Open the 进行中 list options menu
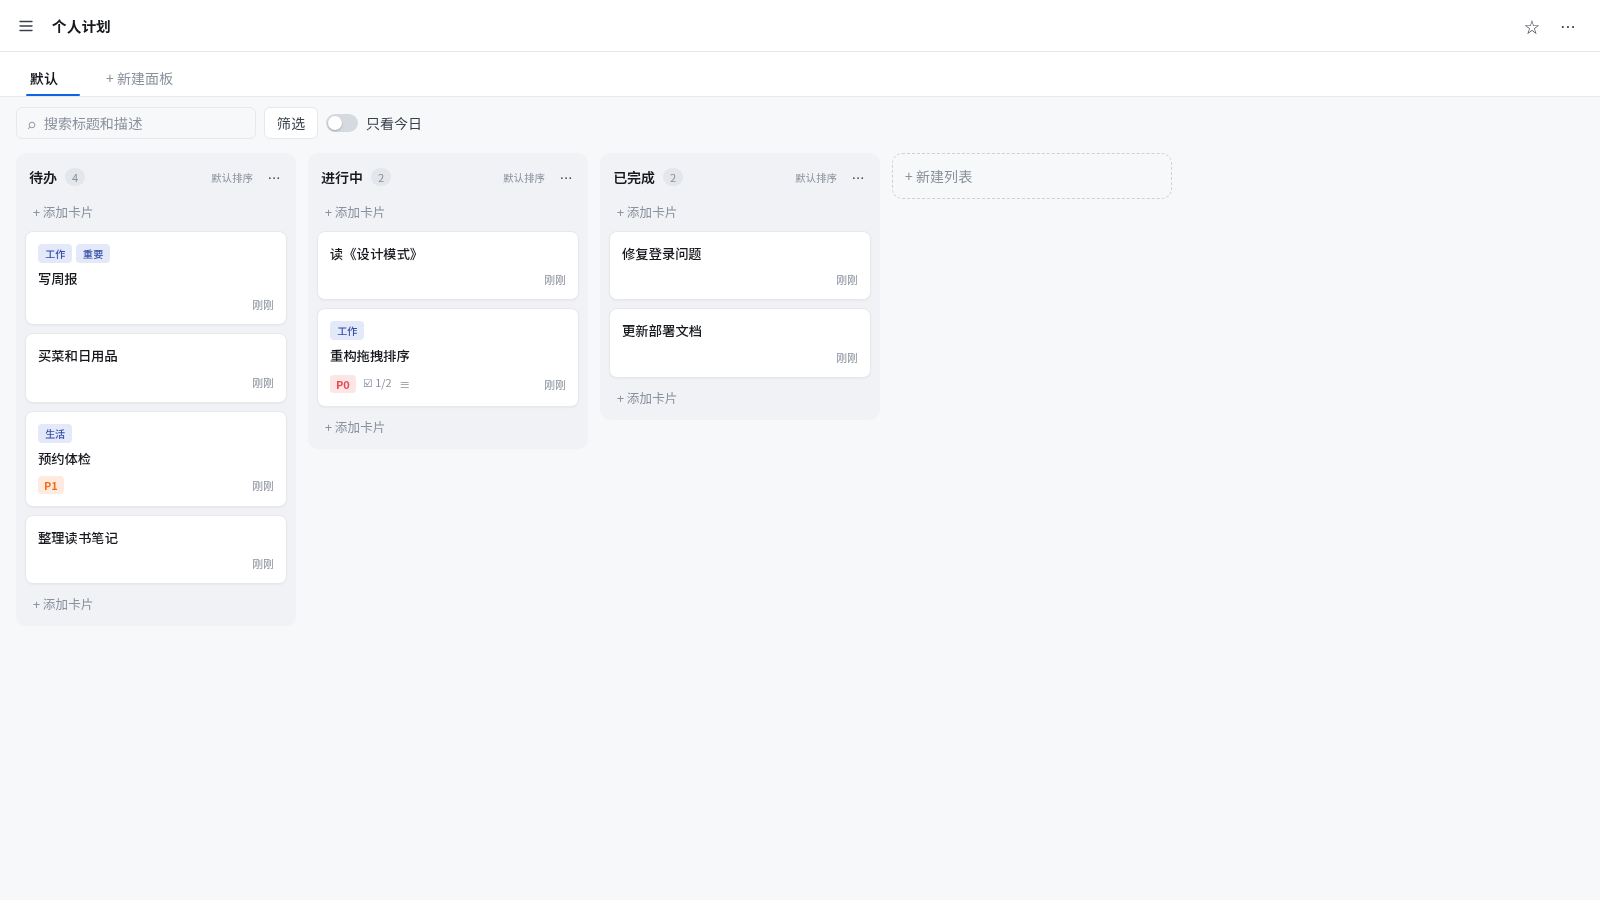 click(566, 178)
